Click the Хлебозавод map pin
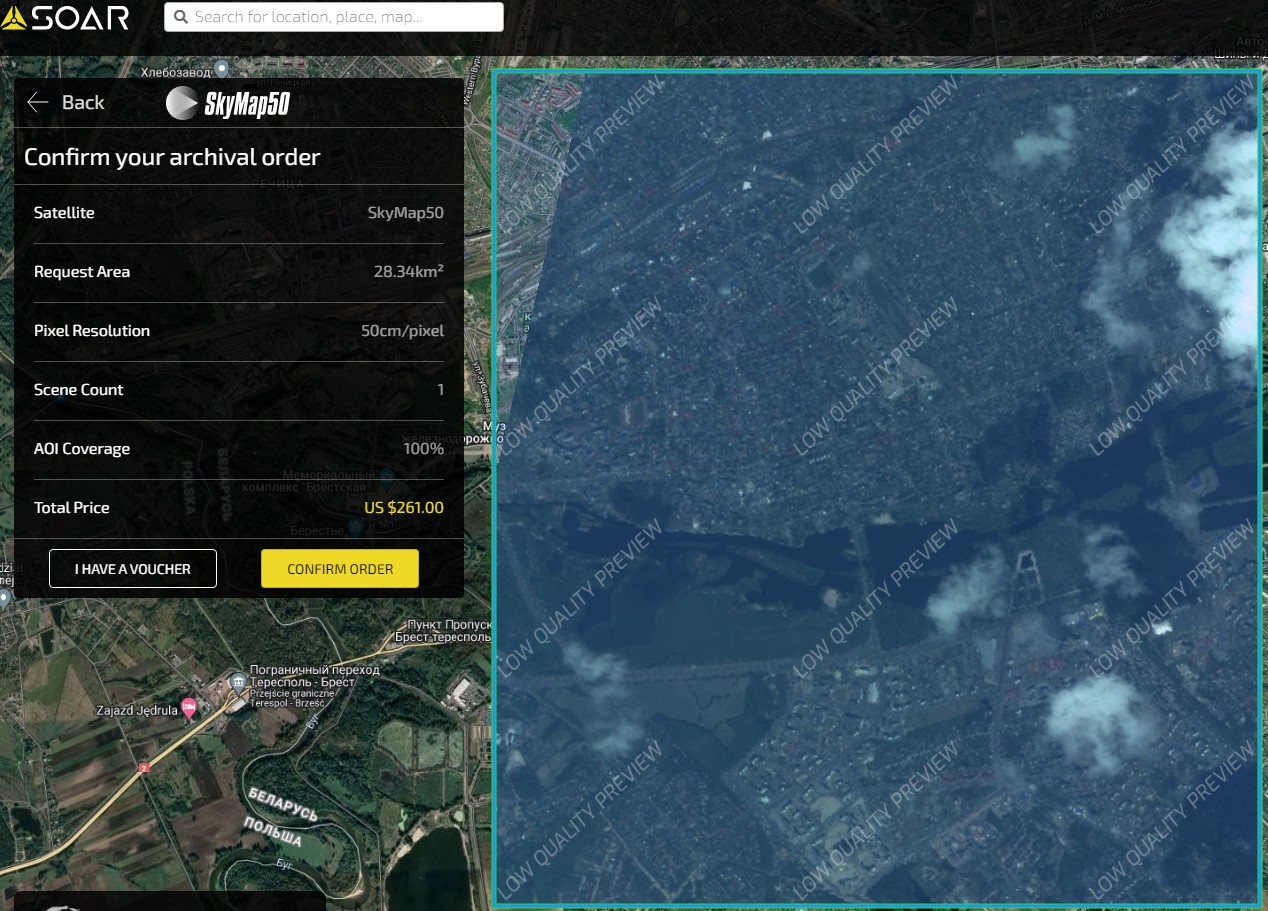This screenshot has width=1268, height=911. (222, 68)
